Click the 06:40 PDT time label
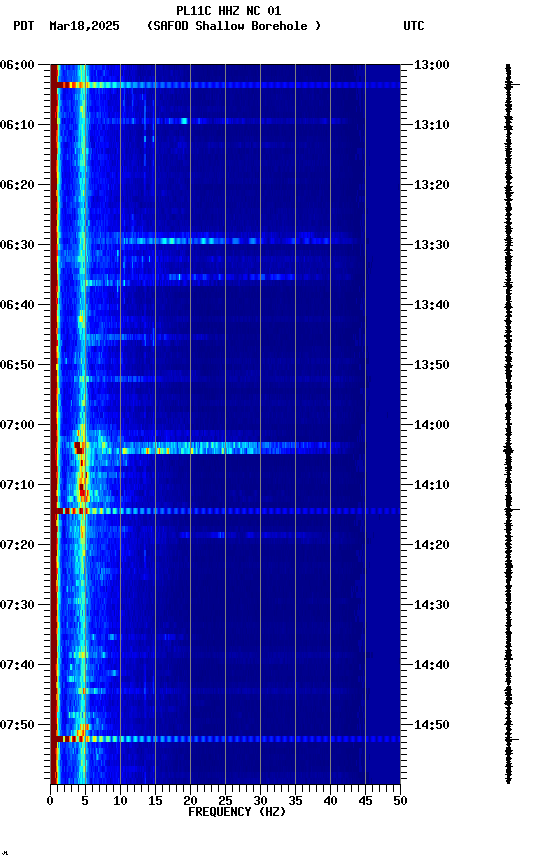 tap(17, 305)
